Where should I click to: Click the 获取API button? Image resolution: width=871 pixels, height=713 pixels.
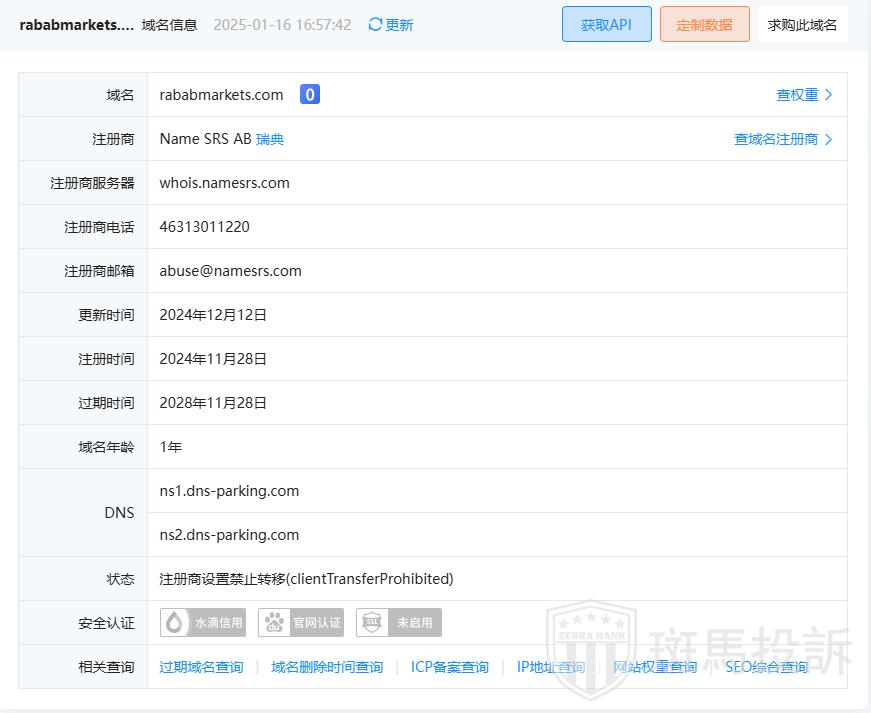[606, 25]
